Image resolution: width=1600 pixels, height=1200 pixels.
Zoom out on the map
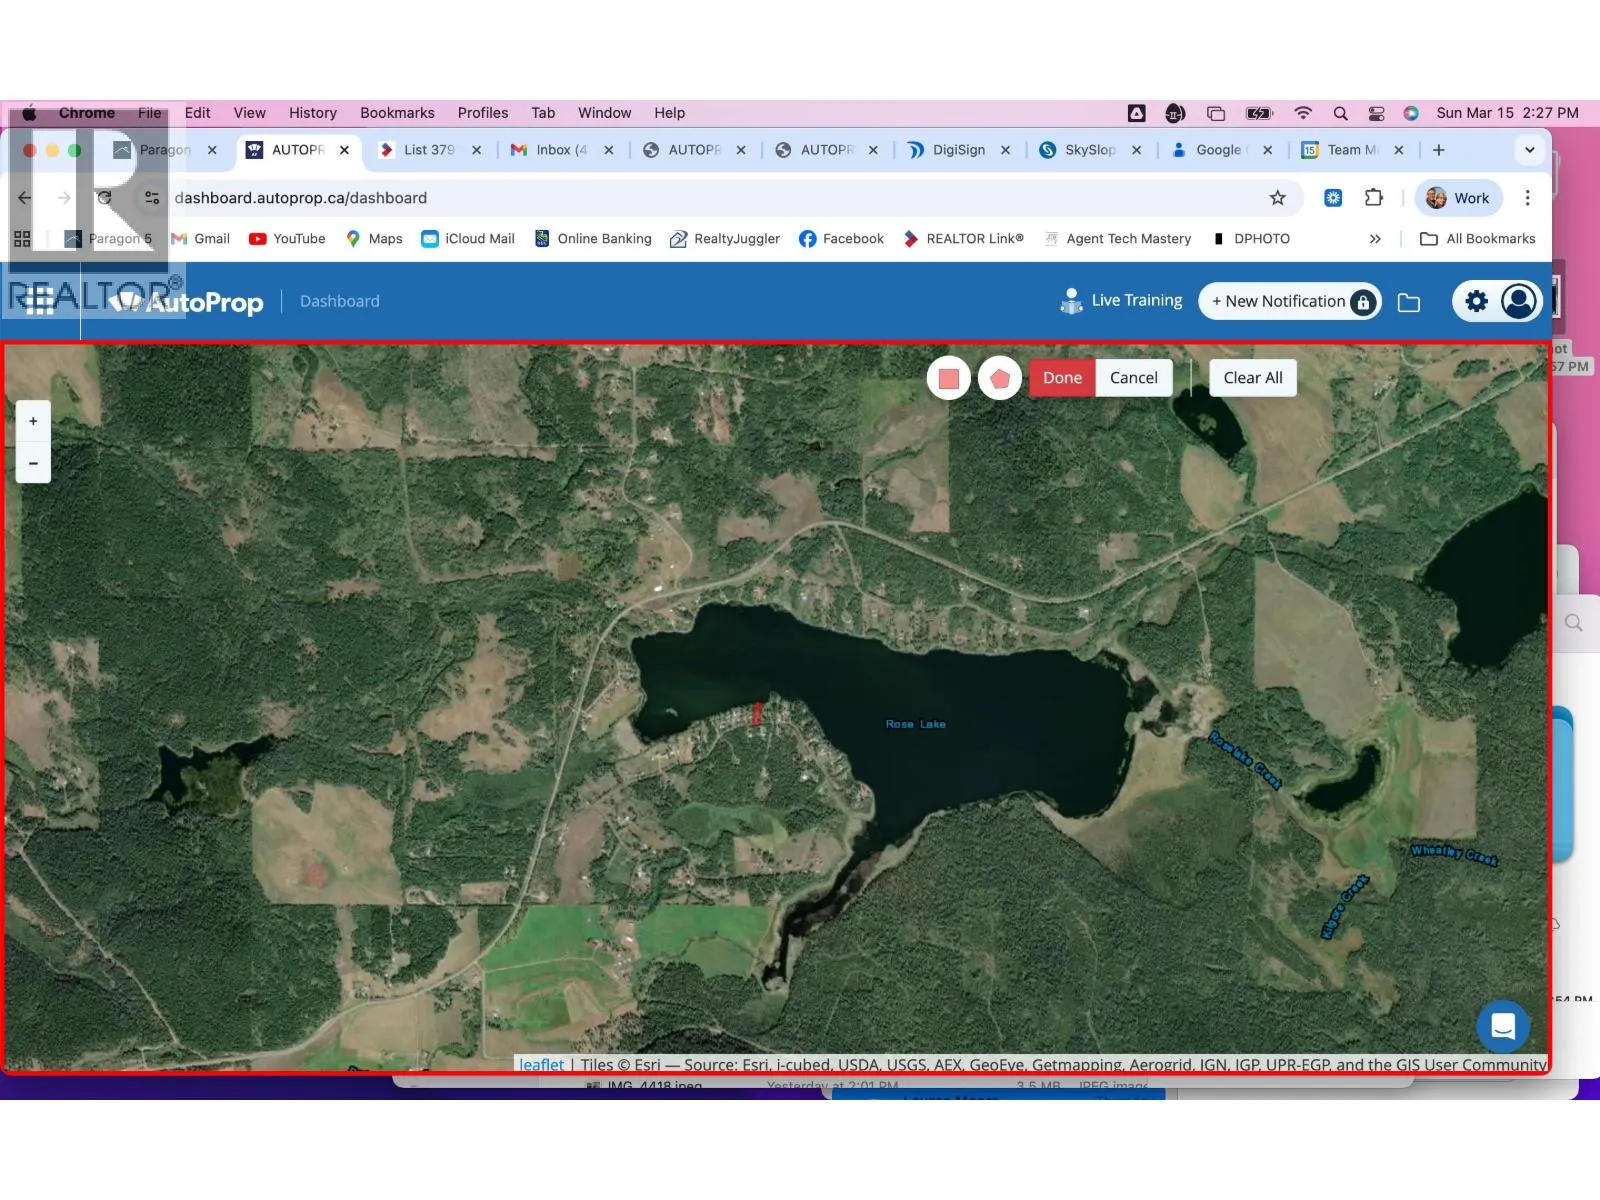(x=33, y=463)
